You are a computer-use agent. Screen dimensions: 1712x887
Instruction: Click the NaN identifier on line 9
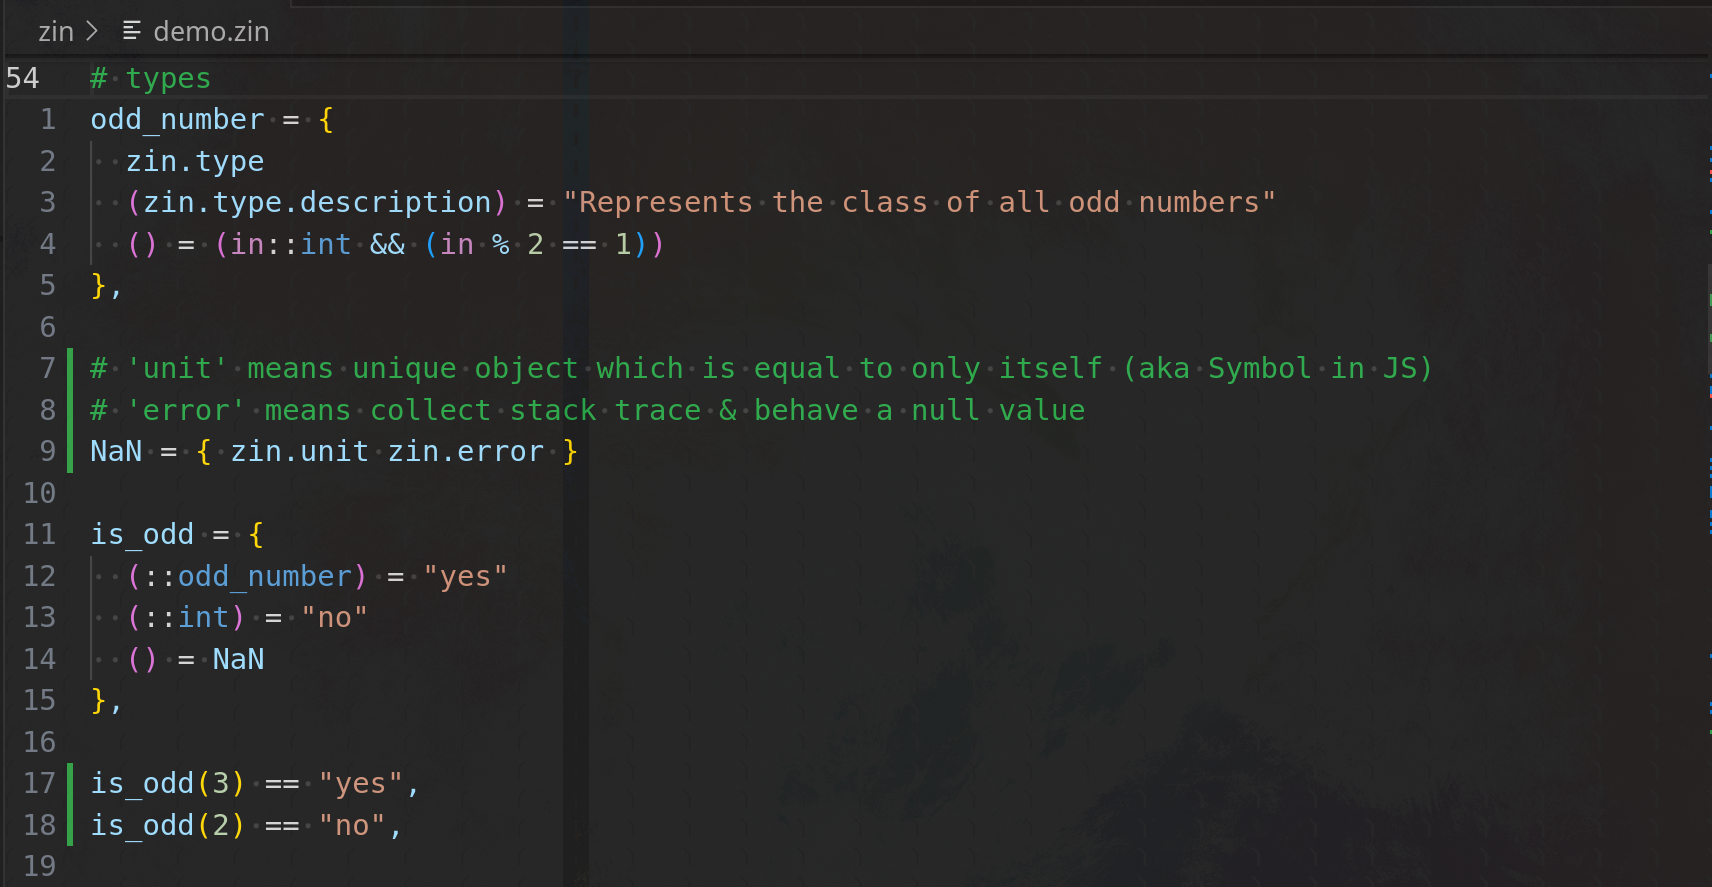(116, 452)
